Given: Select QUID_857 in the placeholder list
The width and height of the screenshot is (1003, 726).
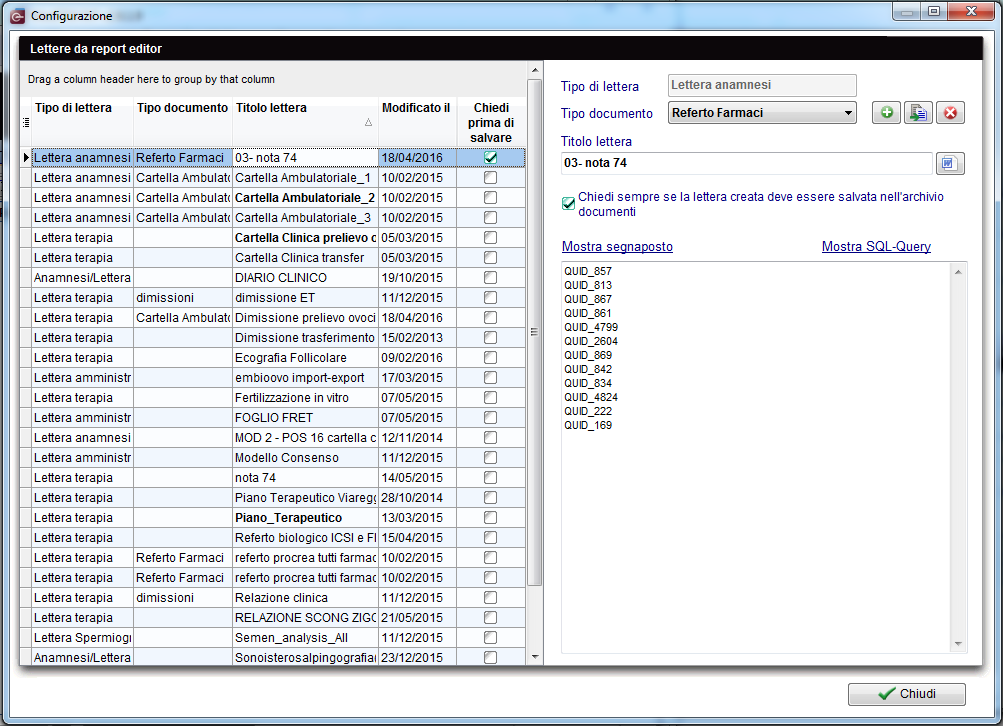Looking at the screenshot, I should pyautogui.click(x=588, y=271).
